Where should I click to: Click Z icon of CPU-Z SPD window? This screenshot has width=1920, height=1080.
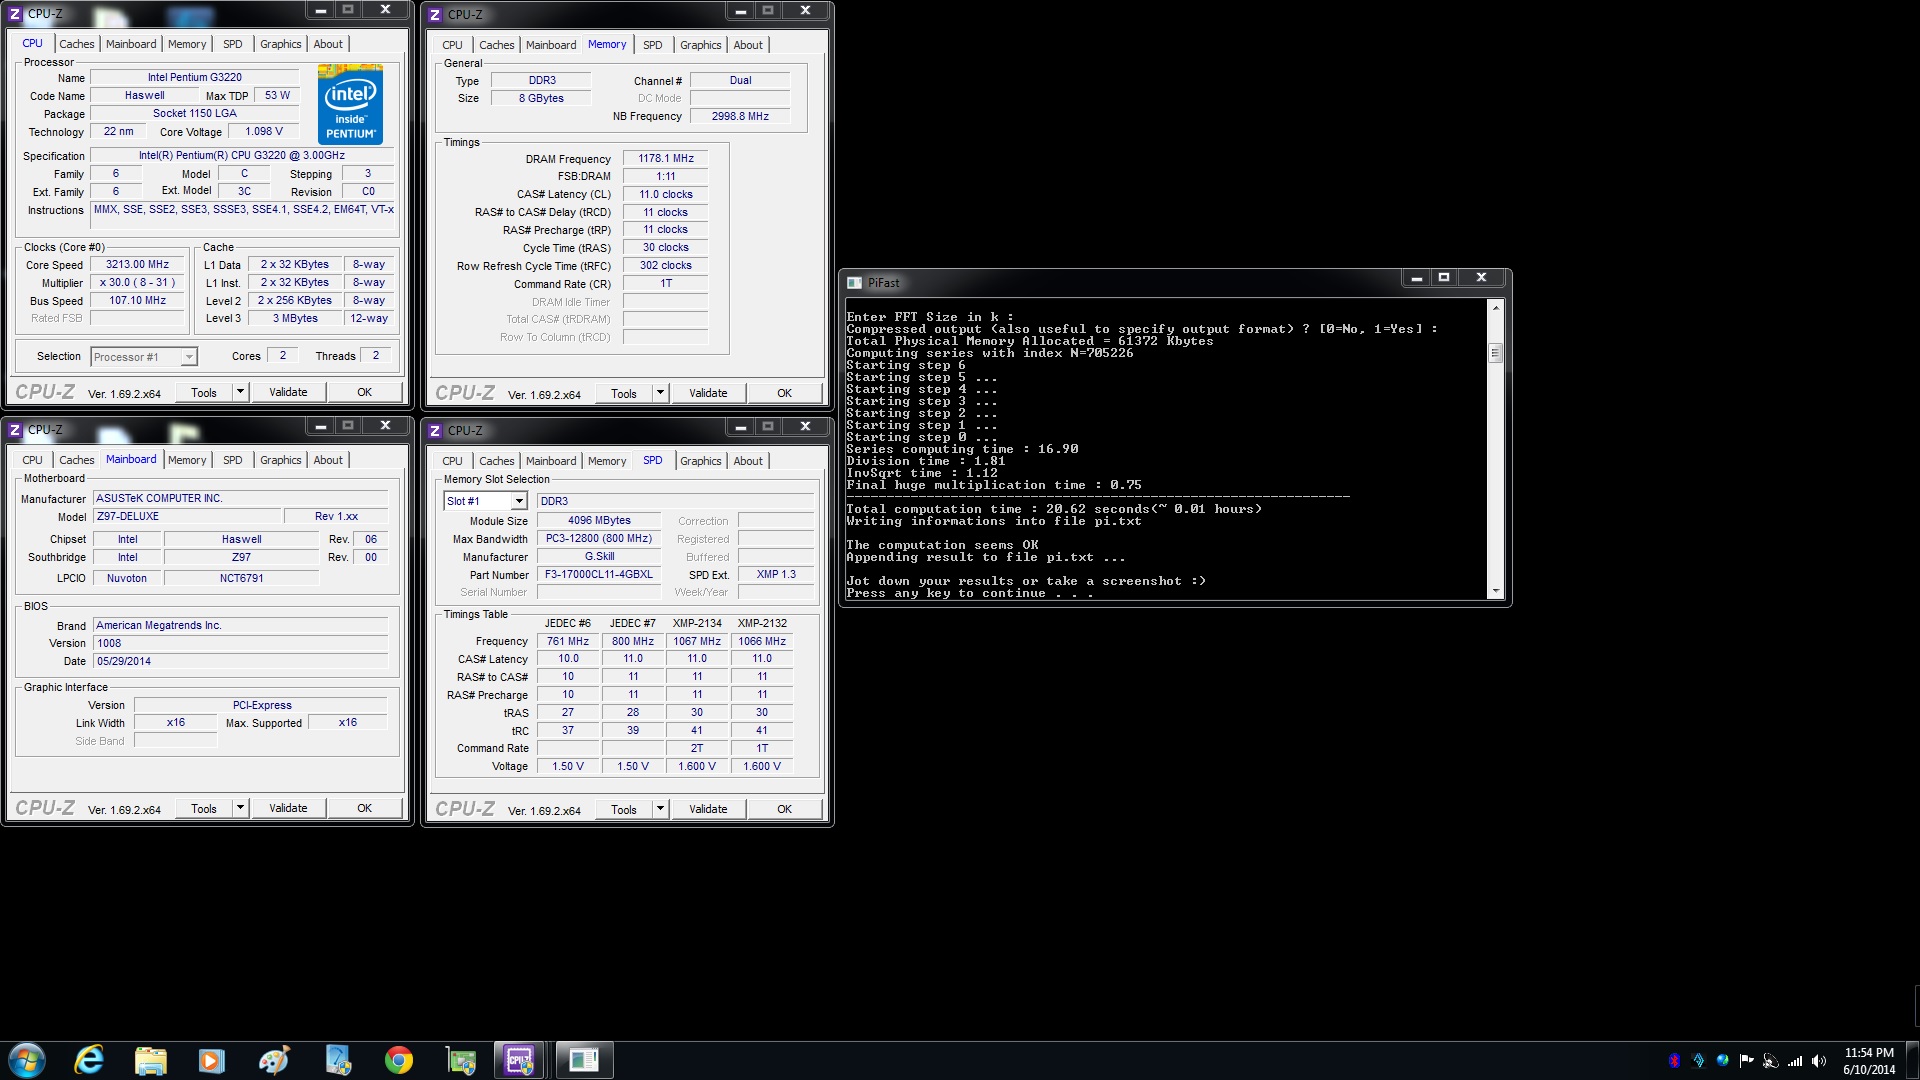coord(435,430)
